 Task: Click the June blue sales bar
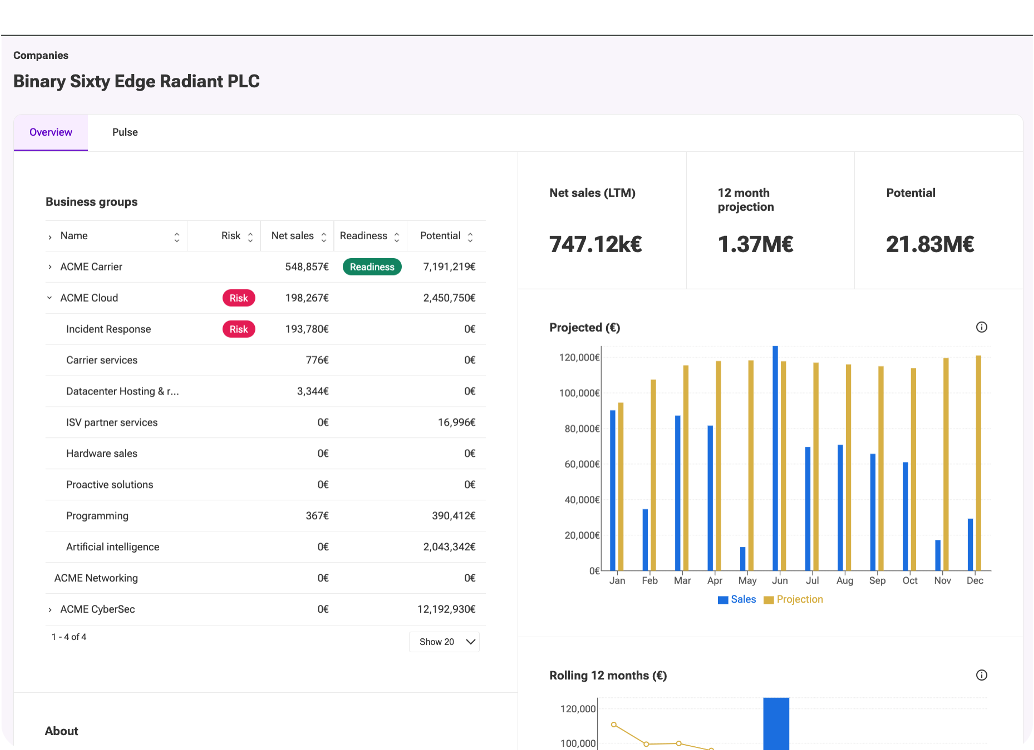point(775,458)
